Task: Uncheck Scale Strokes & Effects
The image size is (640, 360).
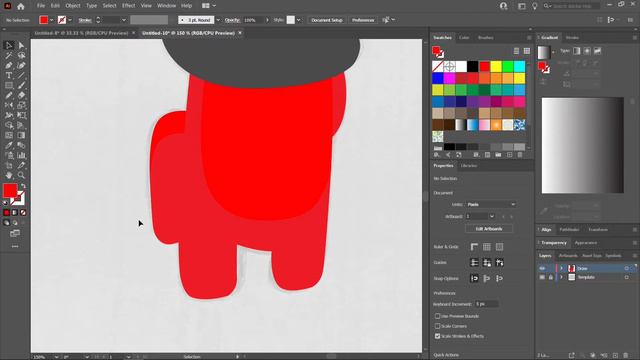Action: point(437,336)
